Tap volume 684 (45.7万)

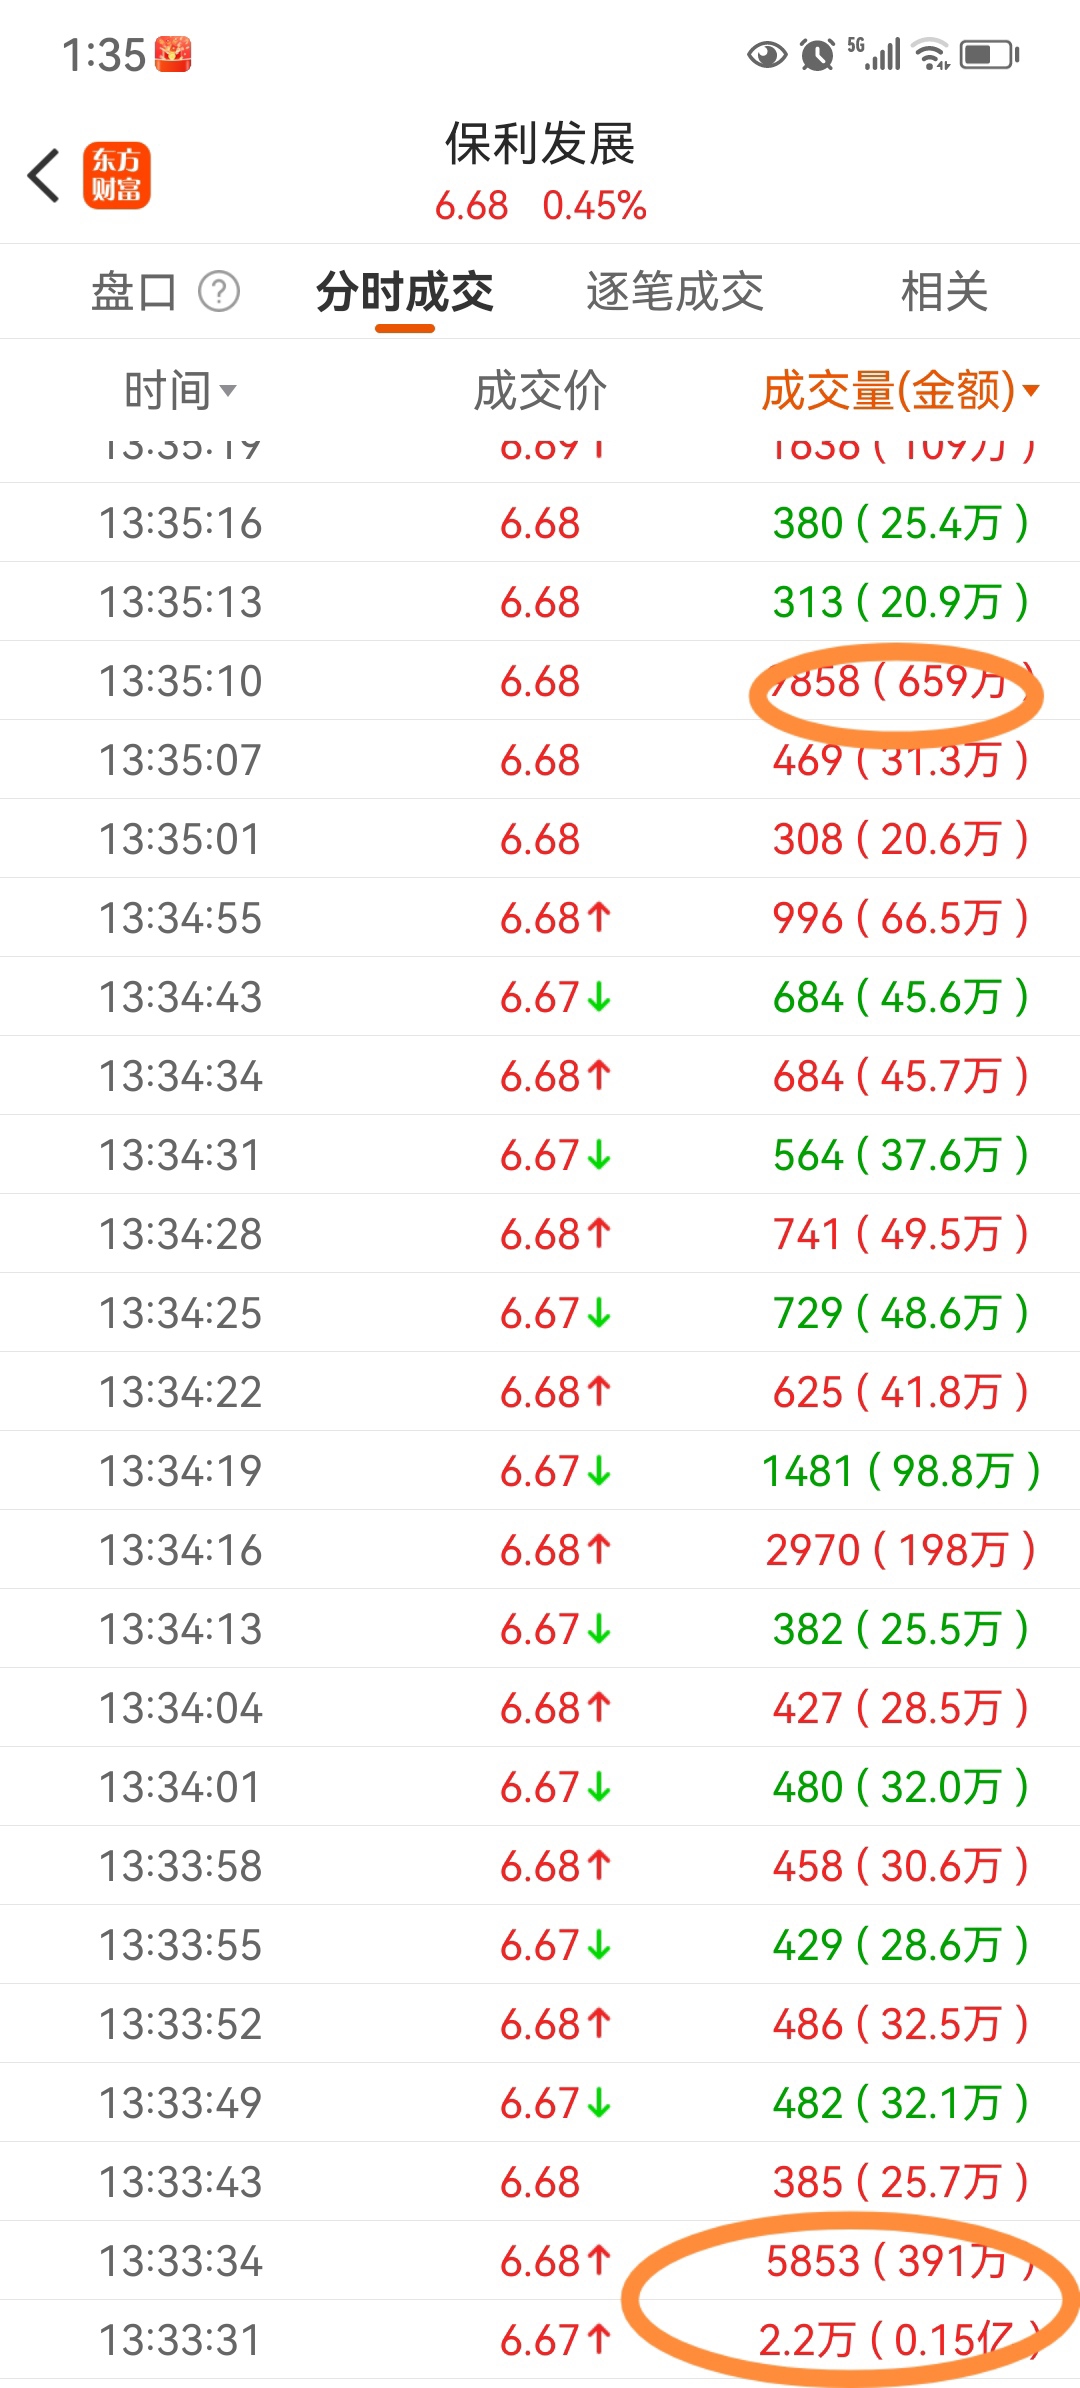tap(901, 1076)
